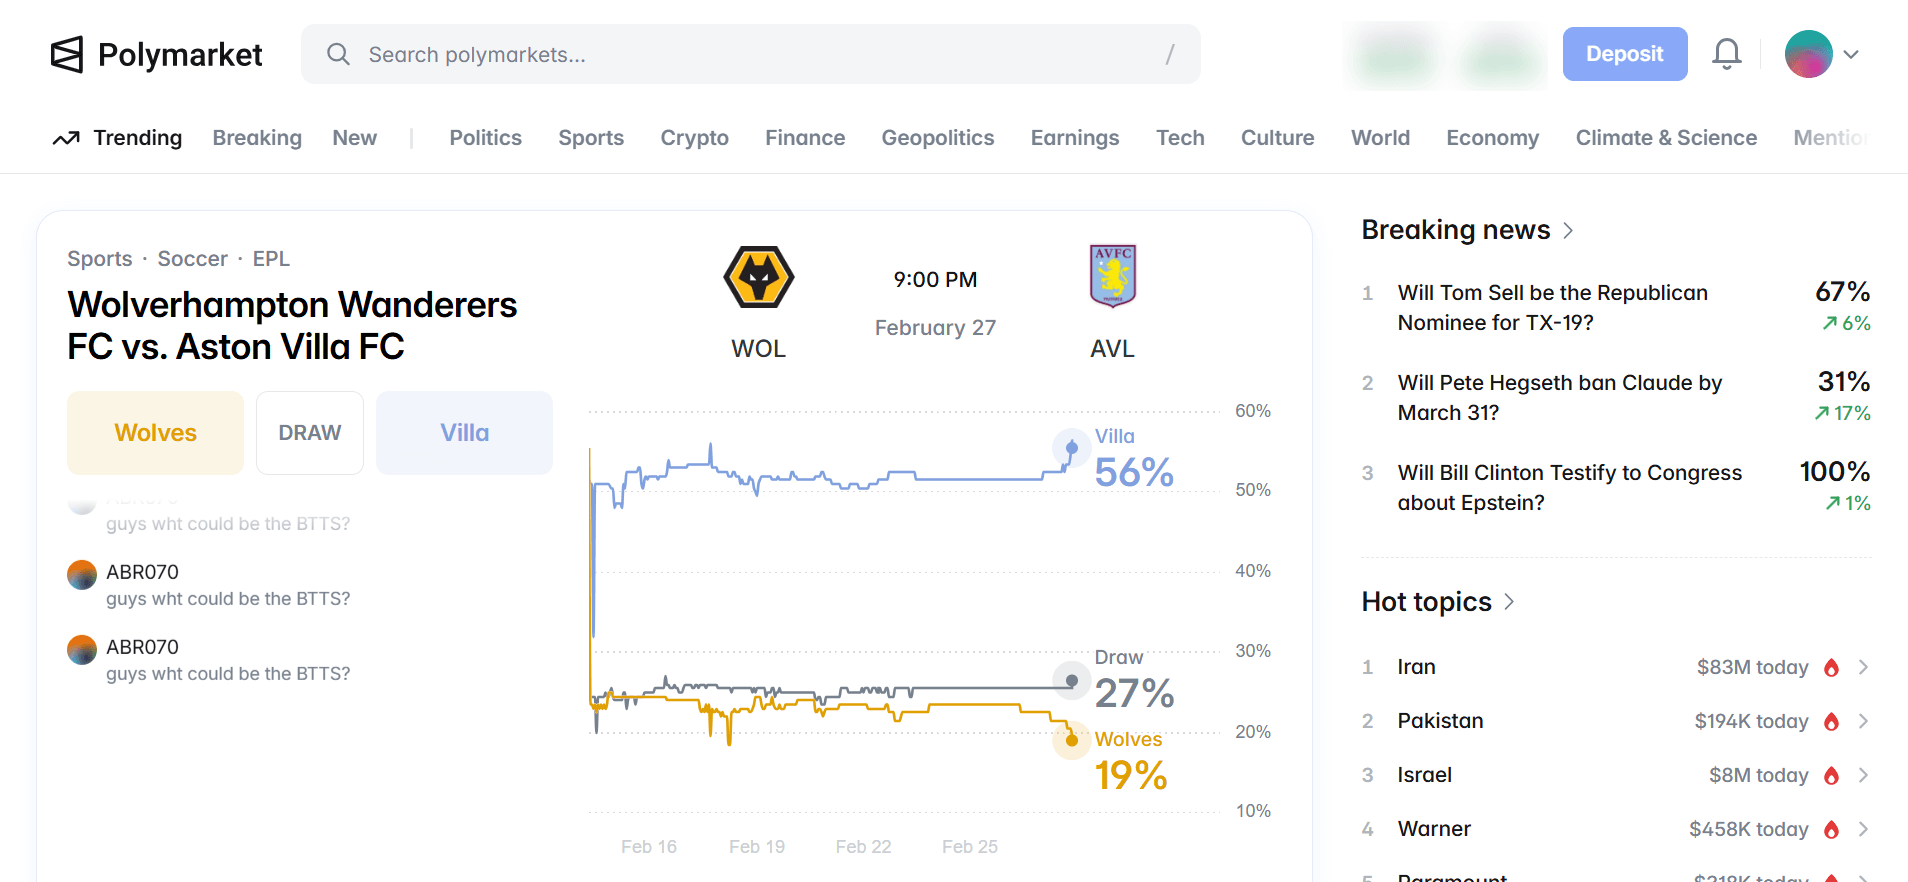This screenshot has height=882, width=1908.
Task: Click the Polymarket logo icon
Action: 67,55
